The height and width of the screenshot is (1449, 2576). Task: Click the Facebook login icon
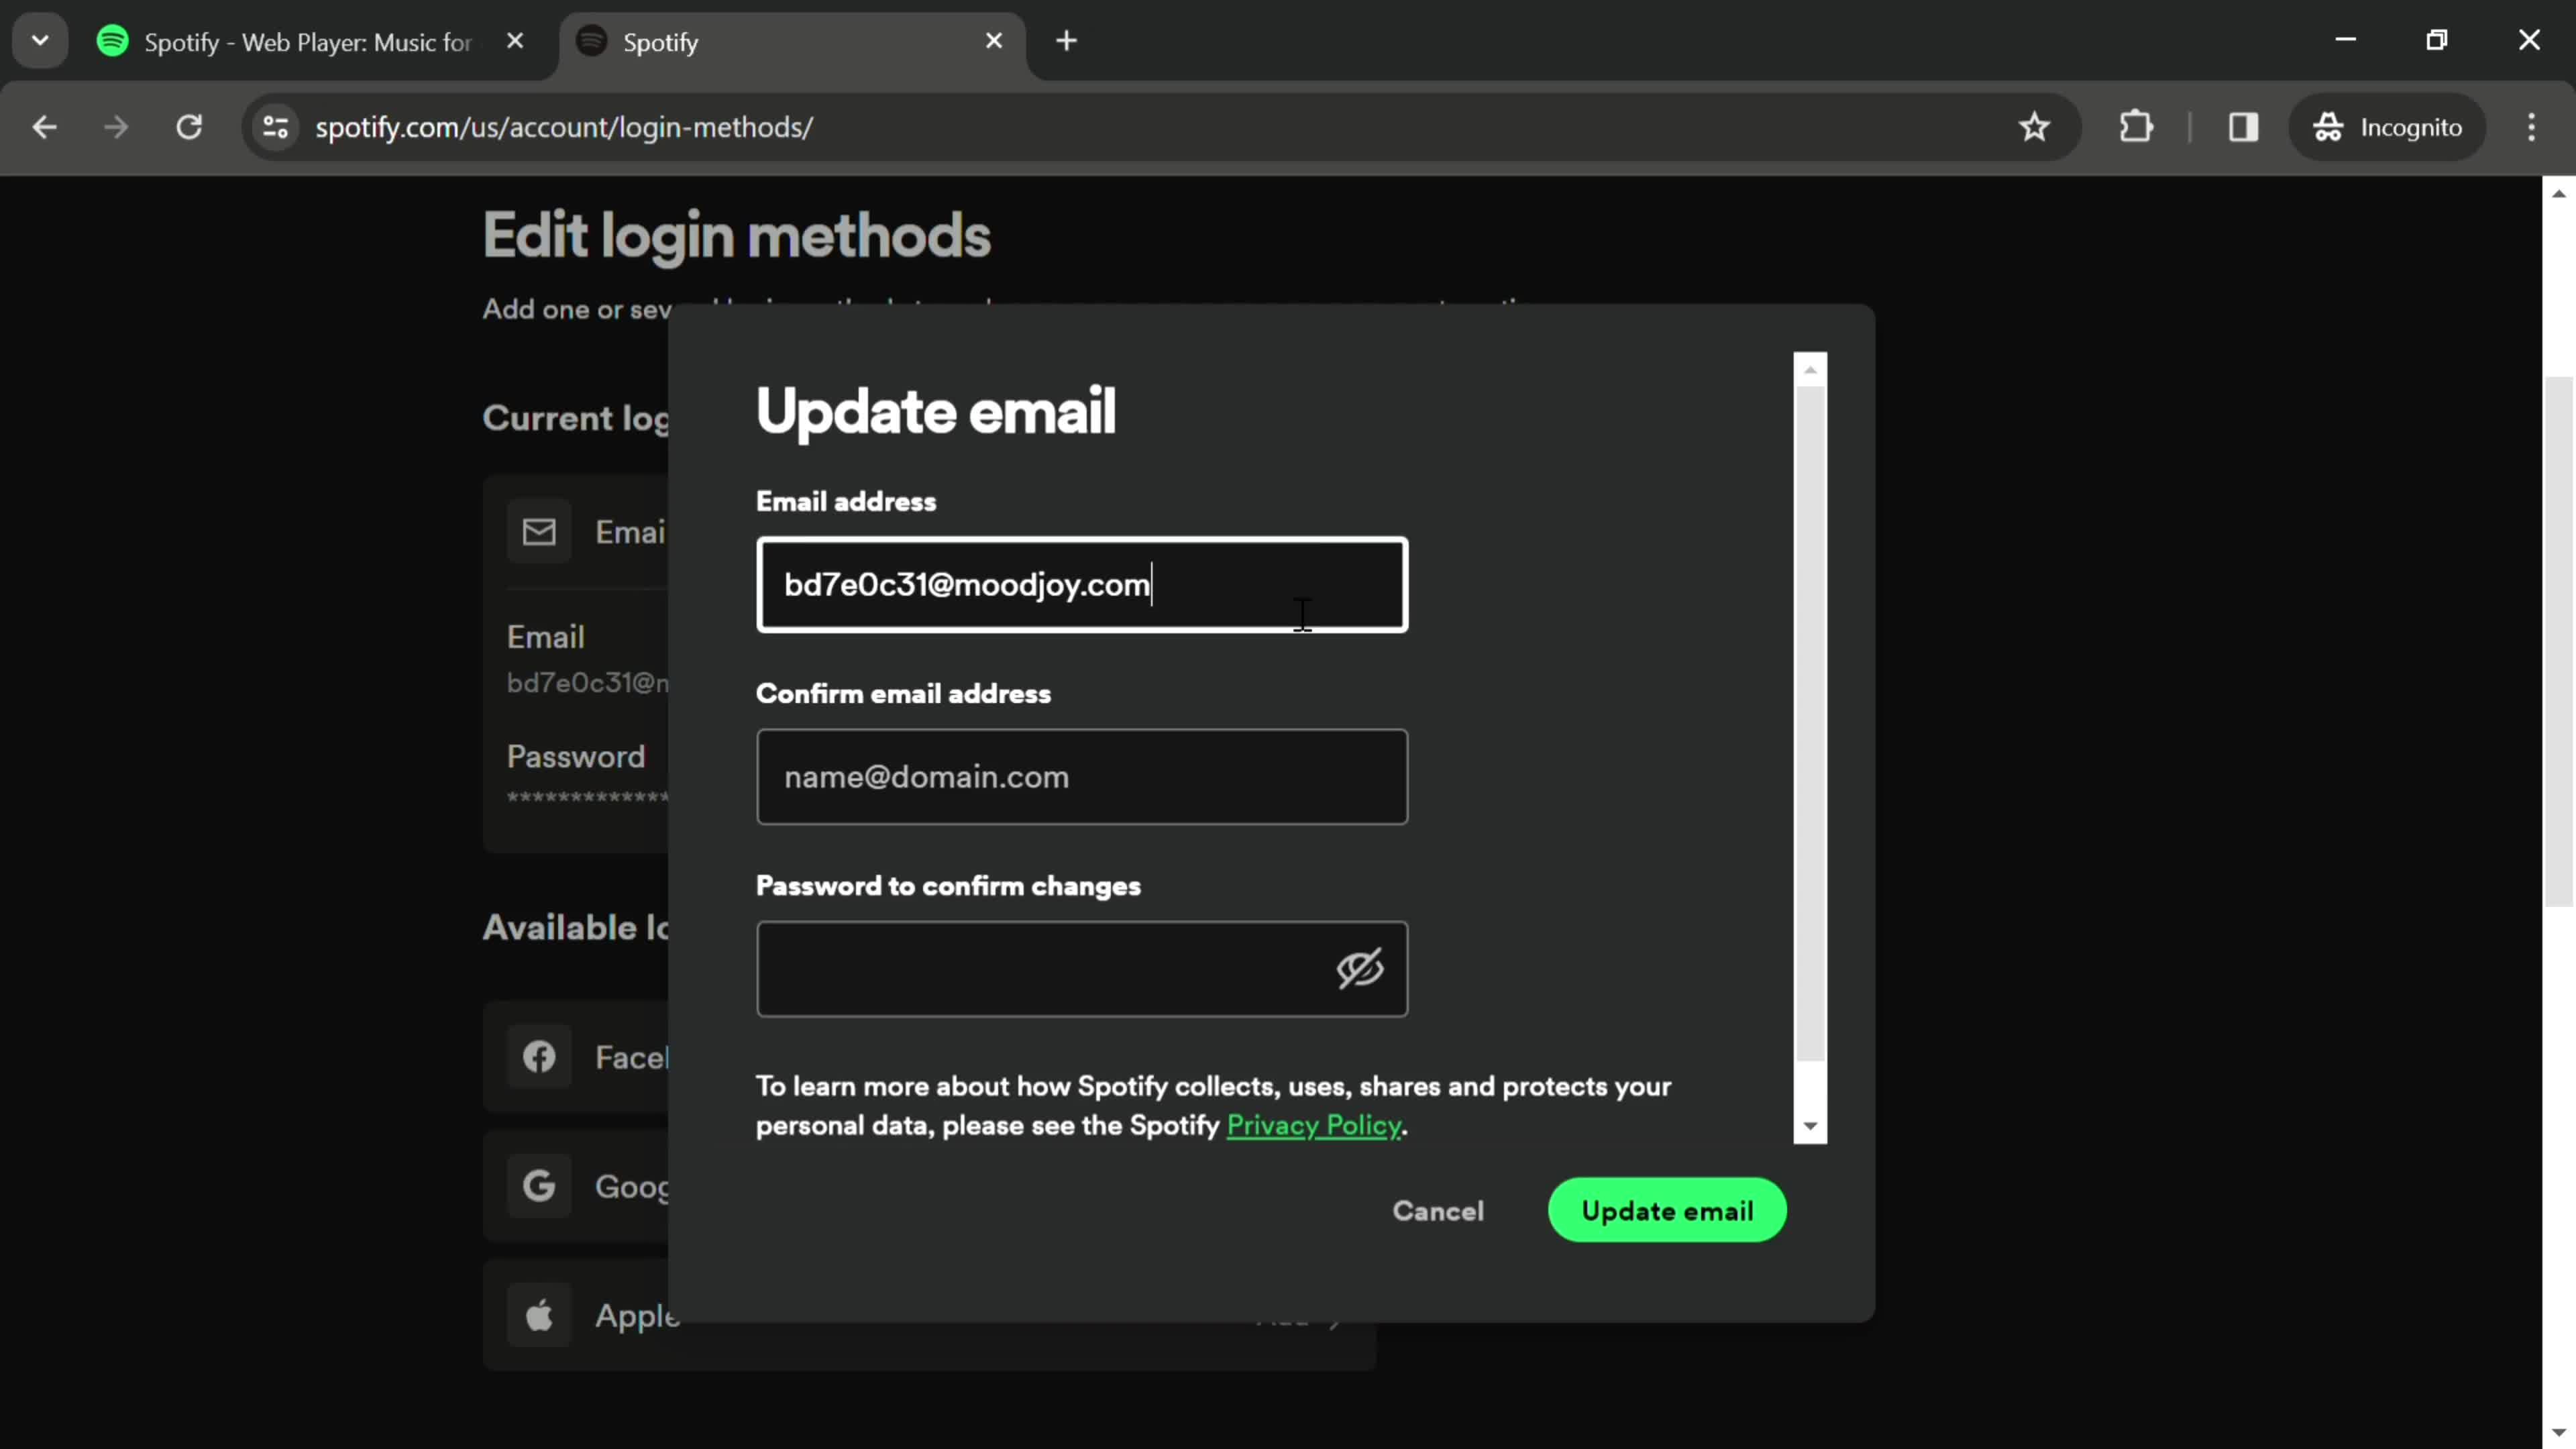(539, 1057)
